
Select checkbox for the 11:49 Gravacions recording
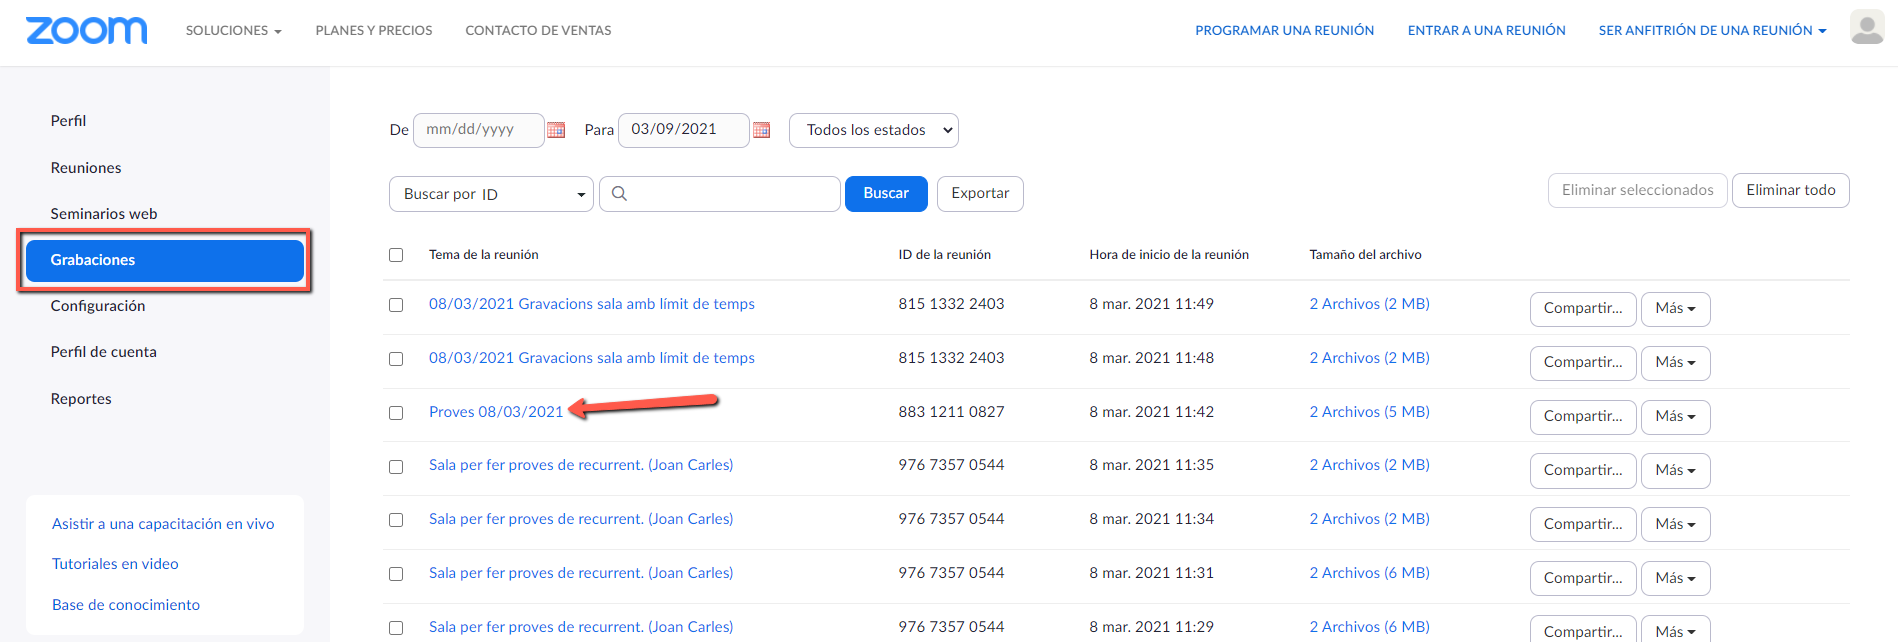click(x=396, y=305)
